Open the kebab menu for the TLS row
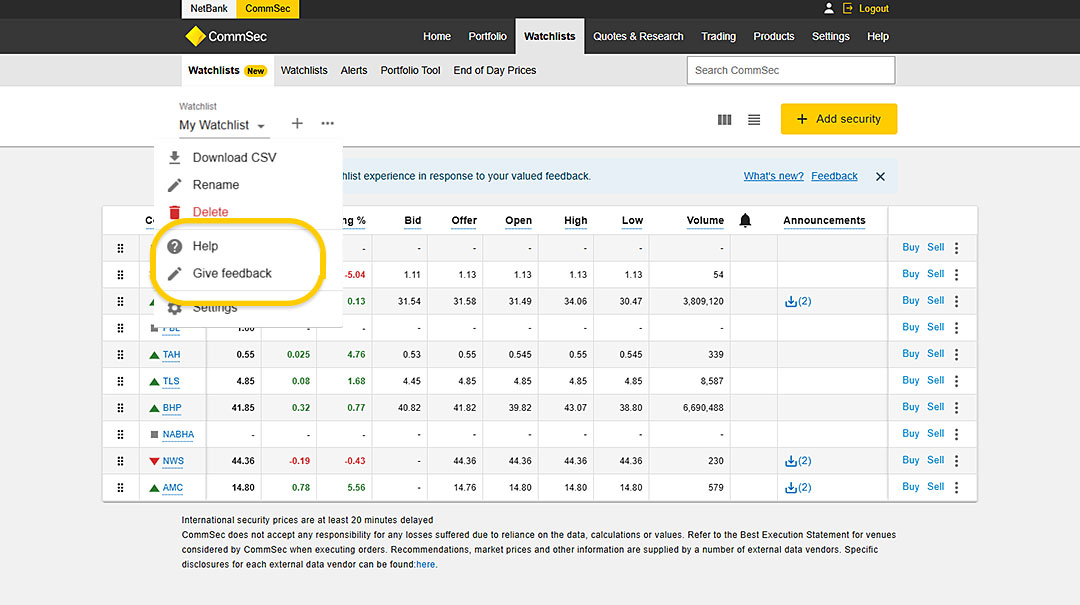The height and width of the screenshot is (605, 1080). (x=957, y=381)
